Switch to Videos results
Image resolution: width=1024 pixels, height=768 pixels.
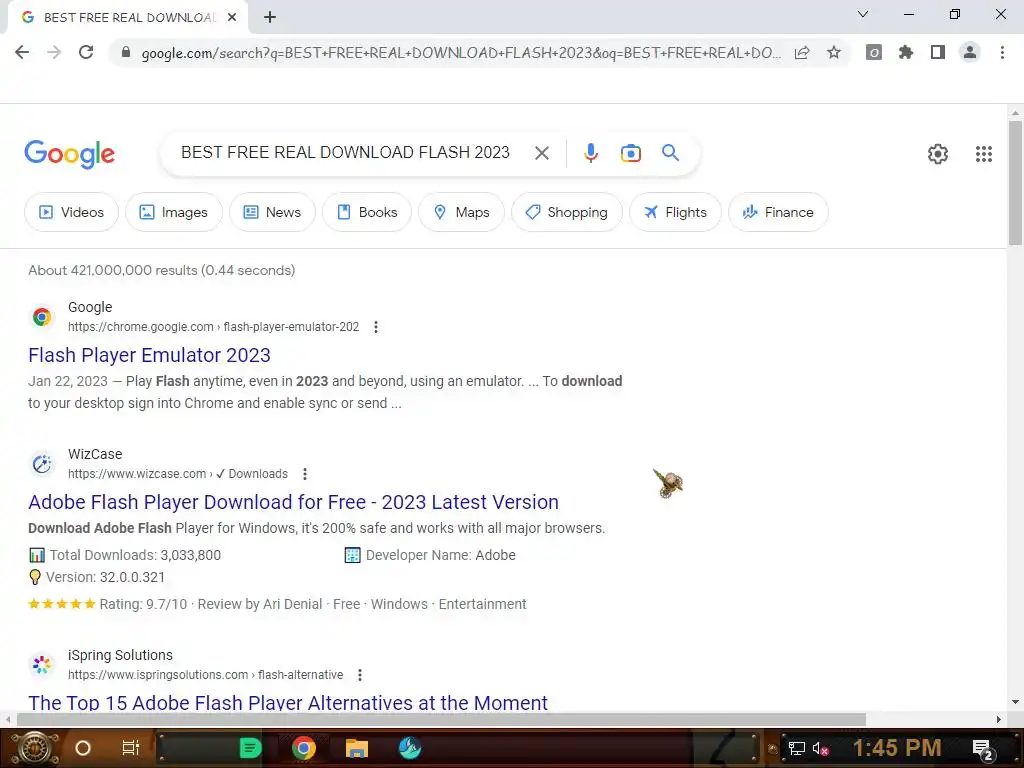click(x=71, y=212)
